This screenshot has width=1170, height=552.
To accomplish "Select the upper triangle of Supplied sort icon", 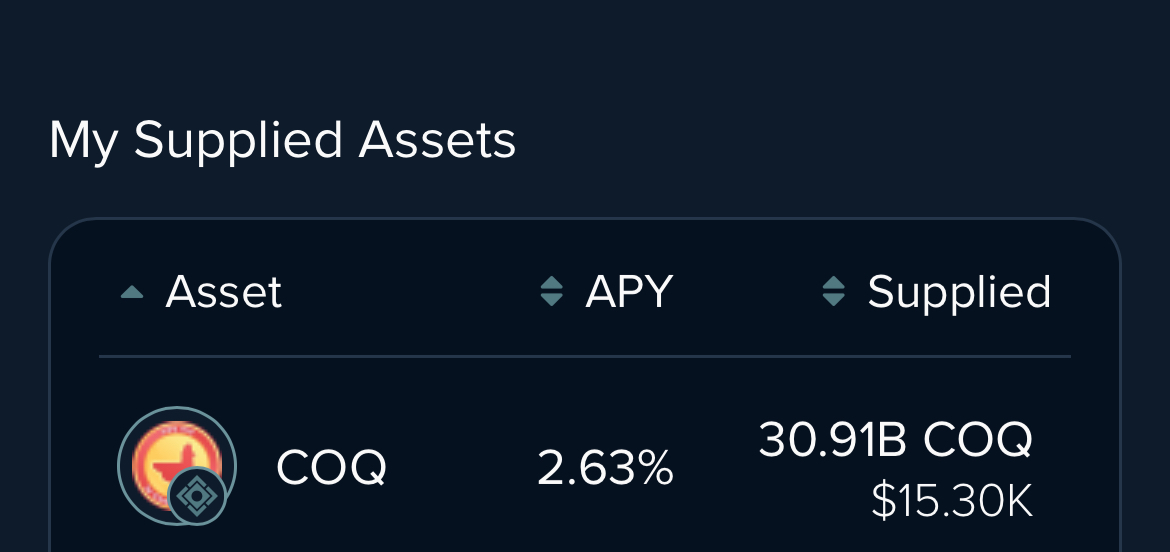I will point(833,283).
